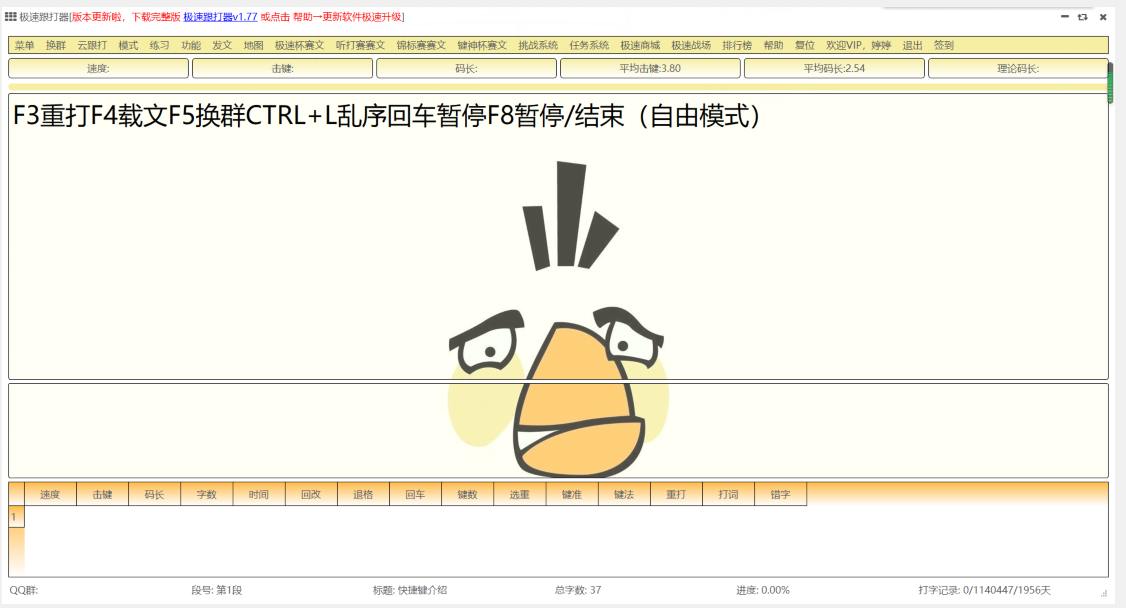Focus the typing input box below the text
The width and height of the screenshot is (1126, 608).
(558, 431)
